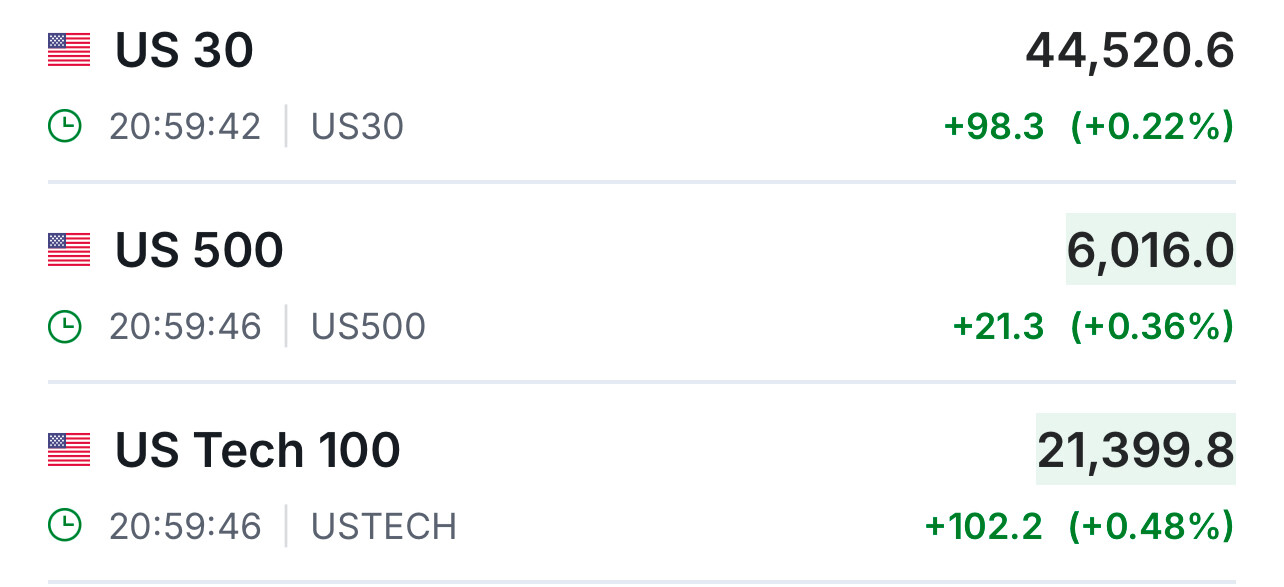The width and height of the screenshot is (1284, 587).
Task: Open the US Tech 100 index name
Action: [x=257, y=450]
